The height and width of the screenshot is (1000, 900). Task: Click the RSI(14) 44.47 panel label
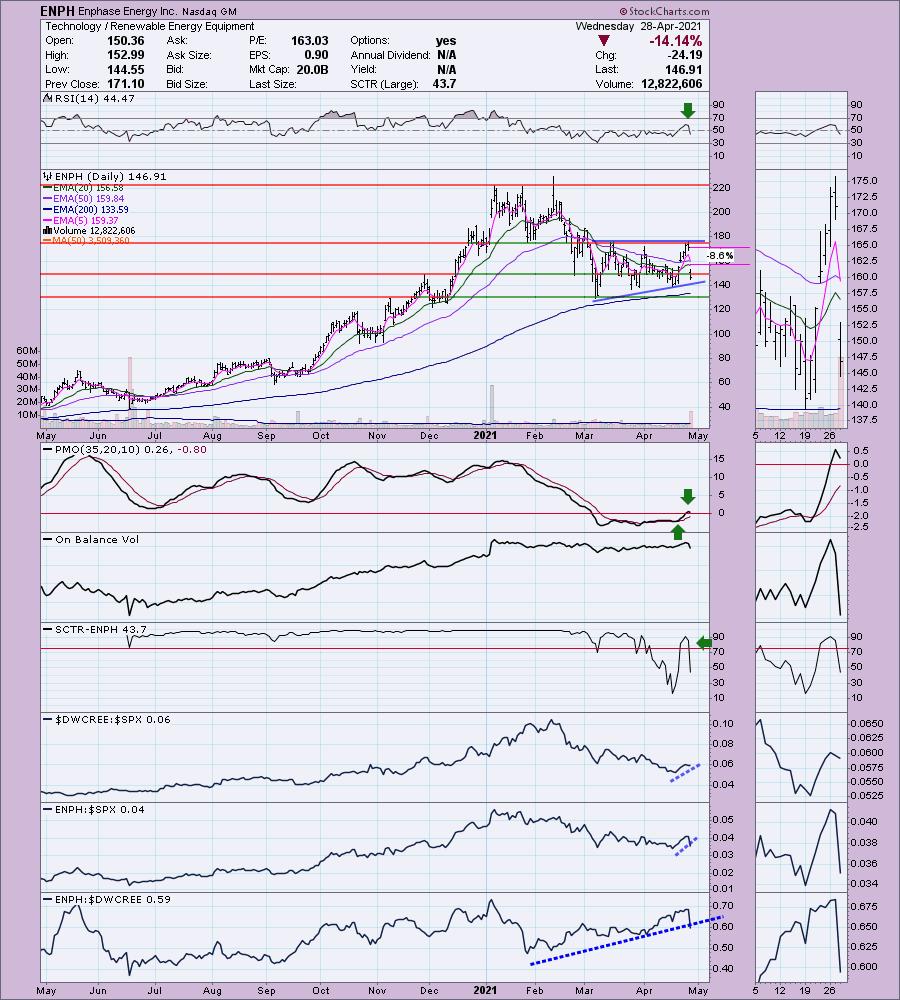coord(94,99)
